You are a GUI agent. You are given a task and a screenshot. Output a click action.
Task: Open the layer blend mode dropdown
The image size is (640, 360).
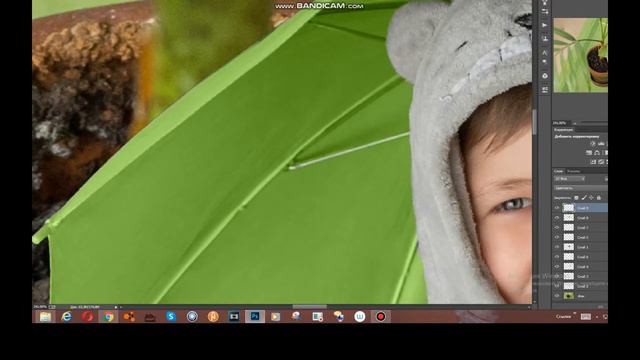point(580,188)
